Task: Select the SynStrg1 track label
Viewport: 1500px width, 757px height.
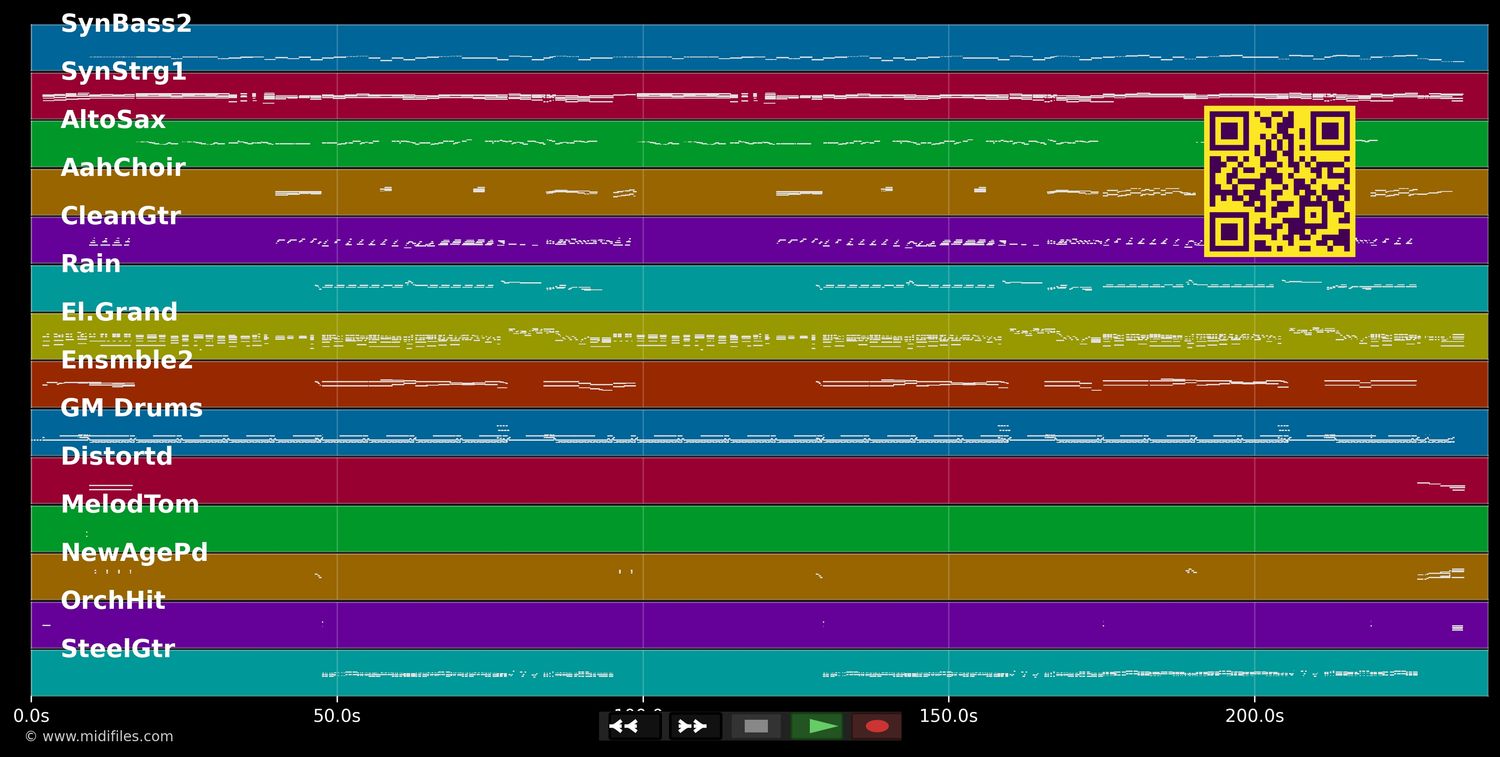Action: coord(124,72)
